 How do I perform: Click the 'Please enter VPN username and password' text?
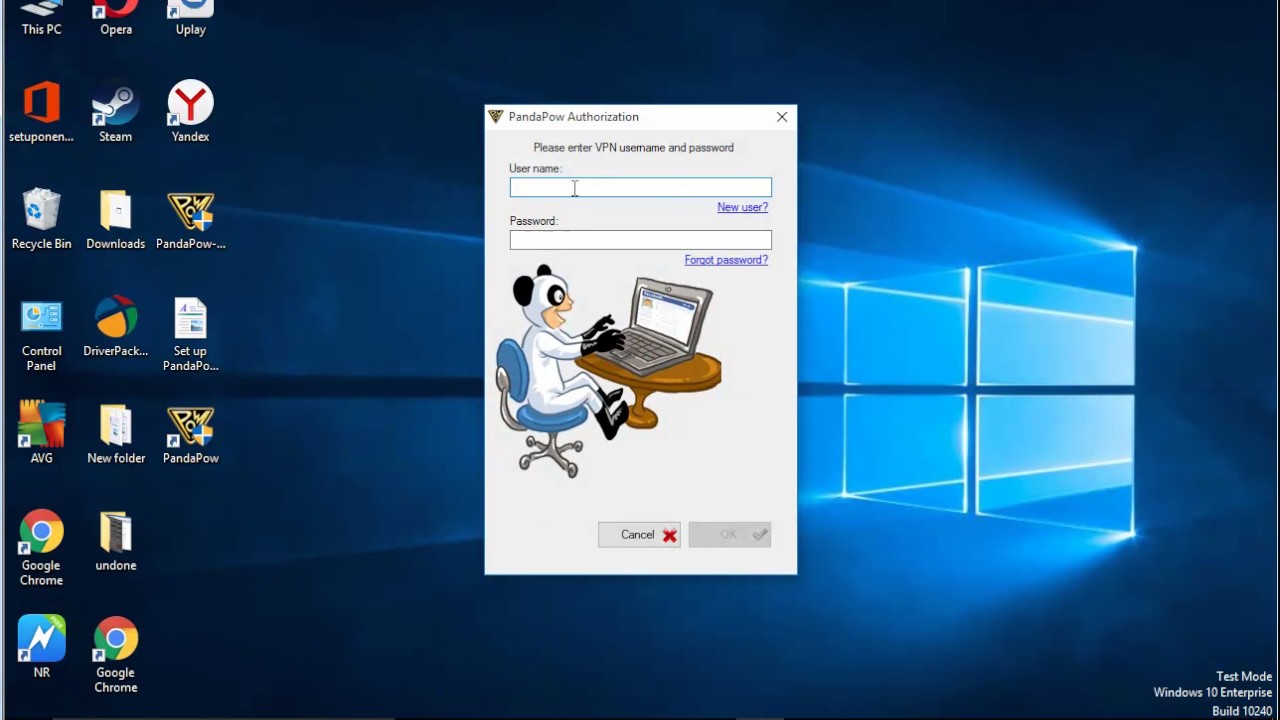pyautogui.click(x=634, y=147)
